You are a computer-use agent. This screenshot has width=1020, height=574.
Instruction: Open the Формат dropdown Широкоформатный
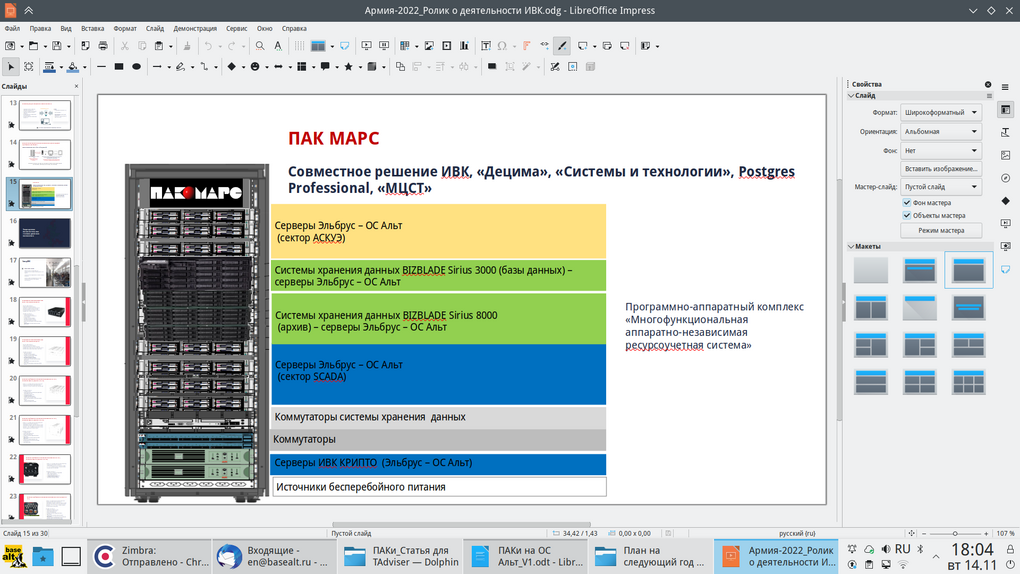(x=941, y=112)
